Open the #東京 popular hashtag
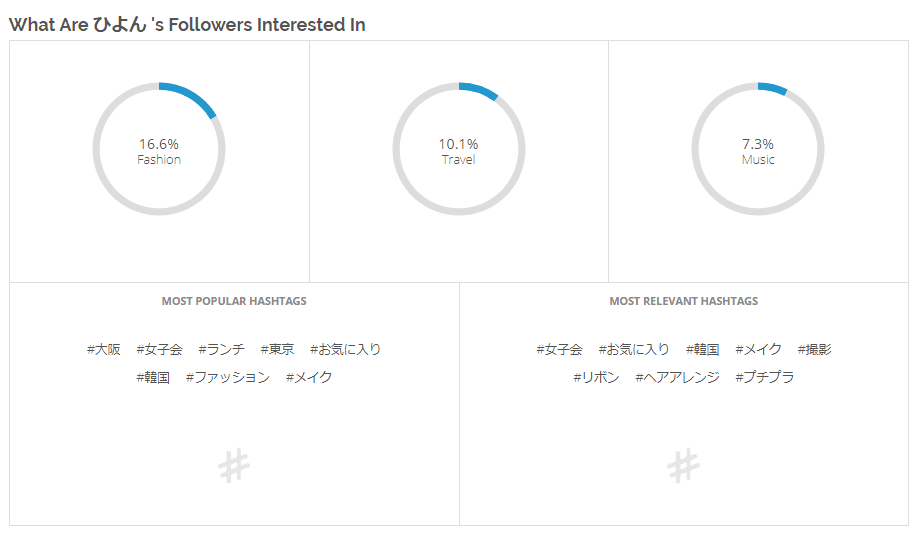This screenshot has width=915, height=533. coord(277,350)
